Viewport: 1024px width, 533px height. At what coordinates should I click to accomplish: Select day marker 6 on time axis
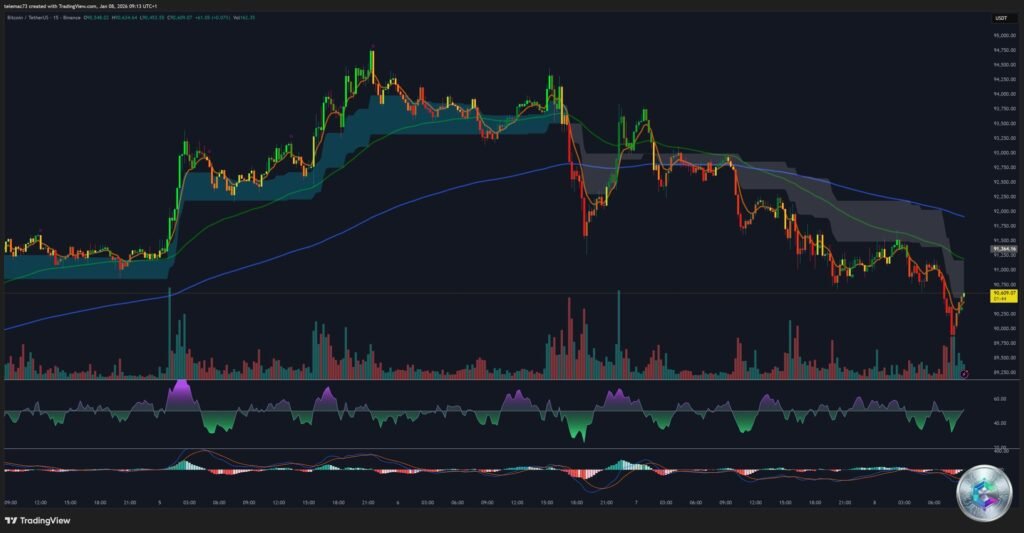pos(398,502)
